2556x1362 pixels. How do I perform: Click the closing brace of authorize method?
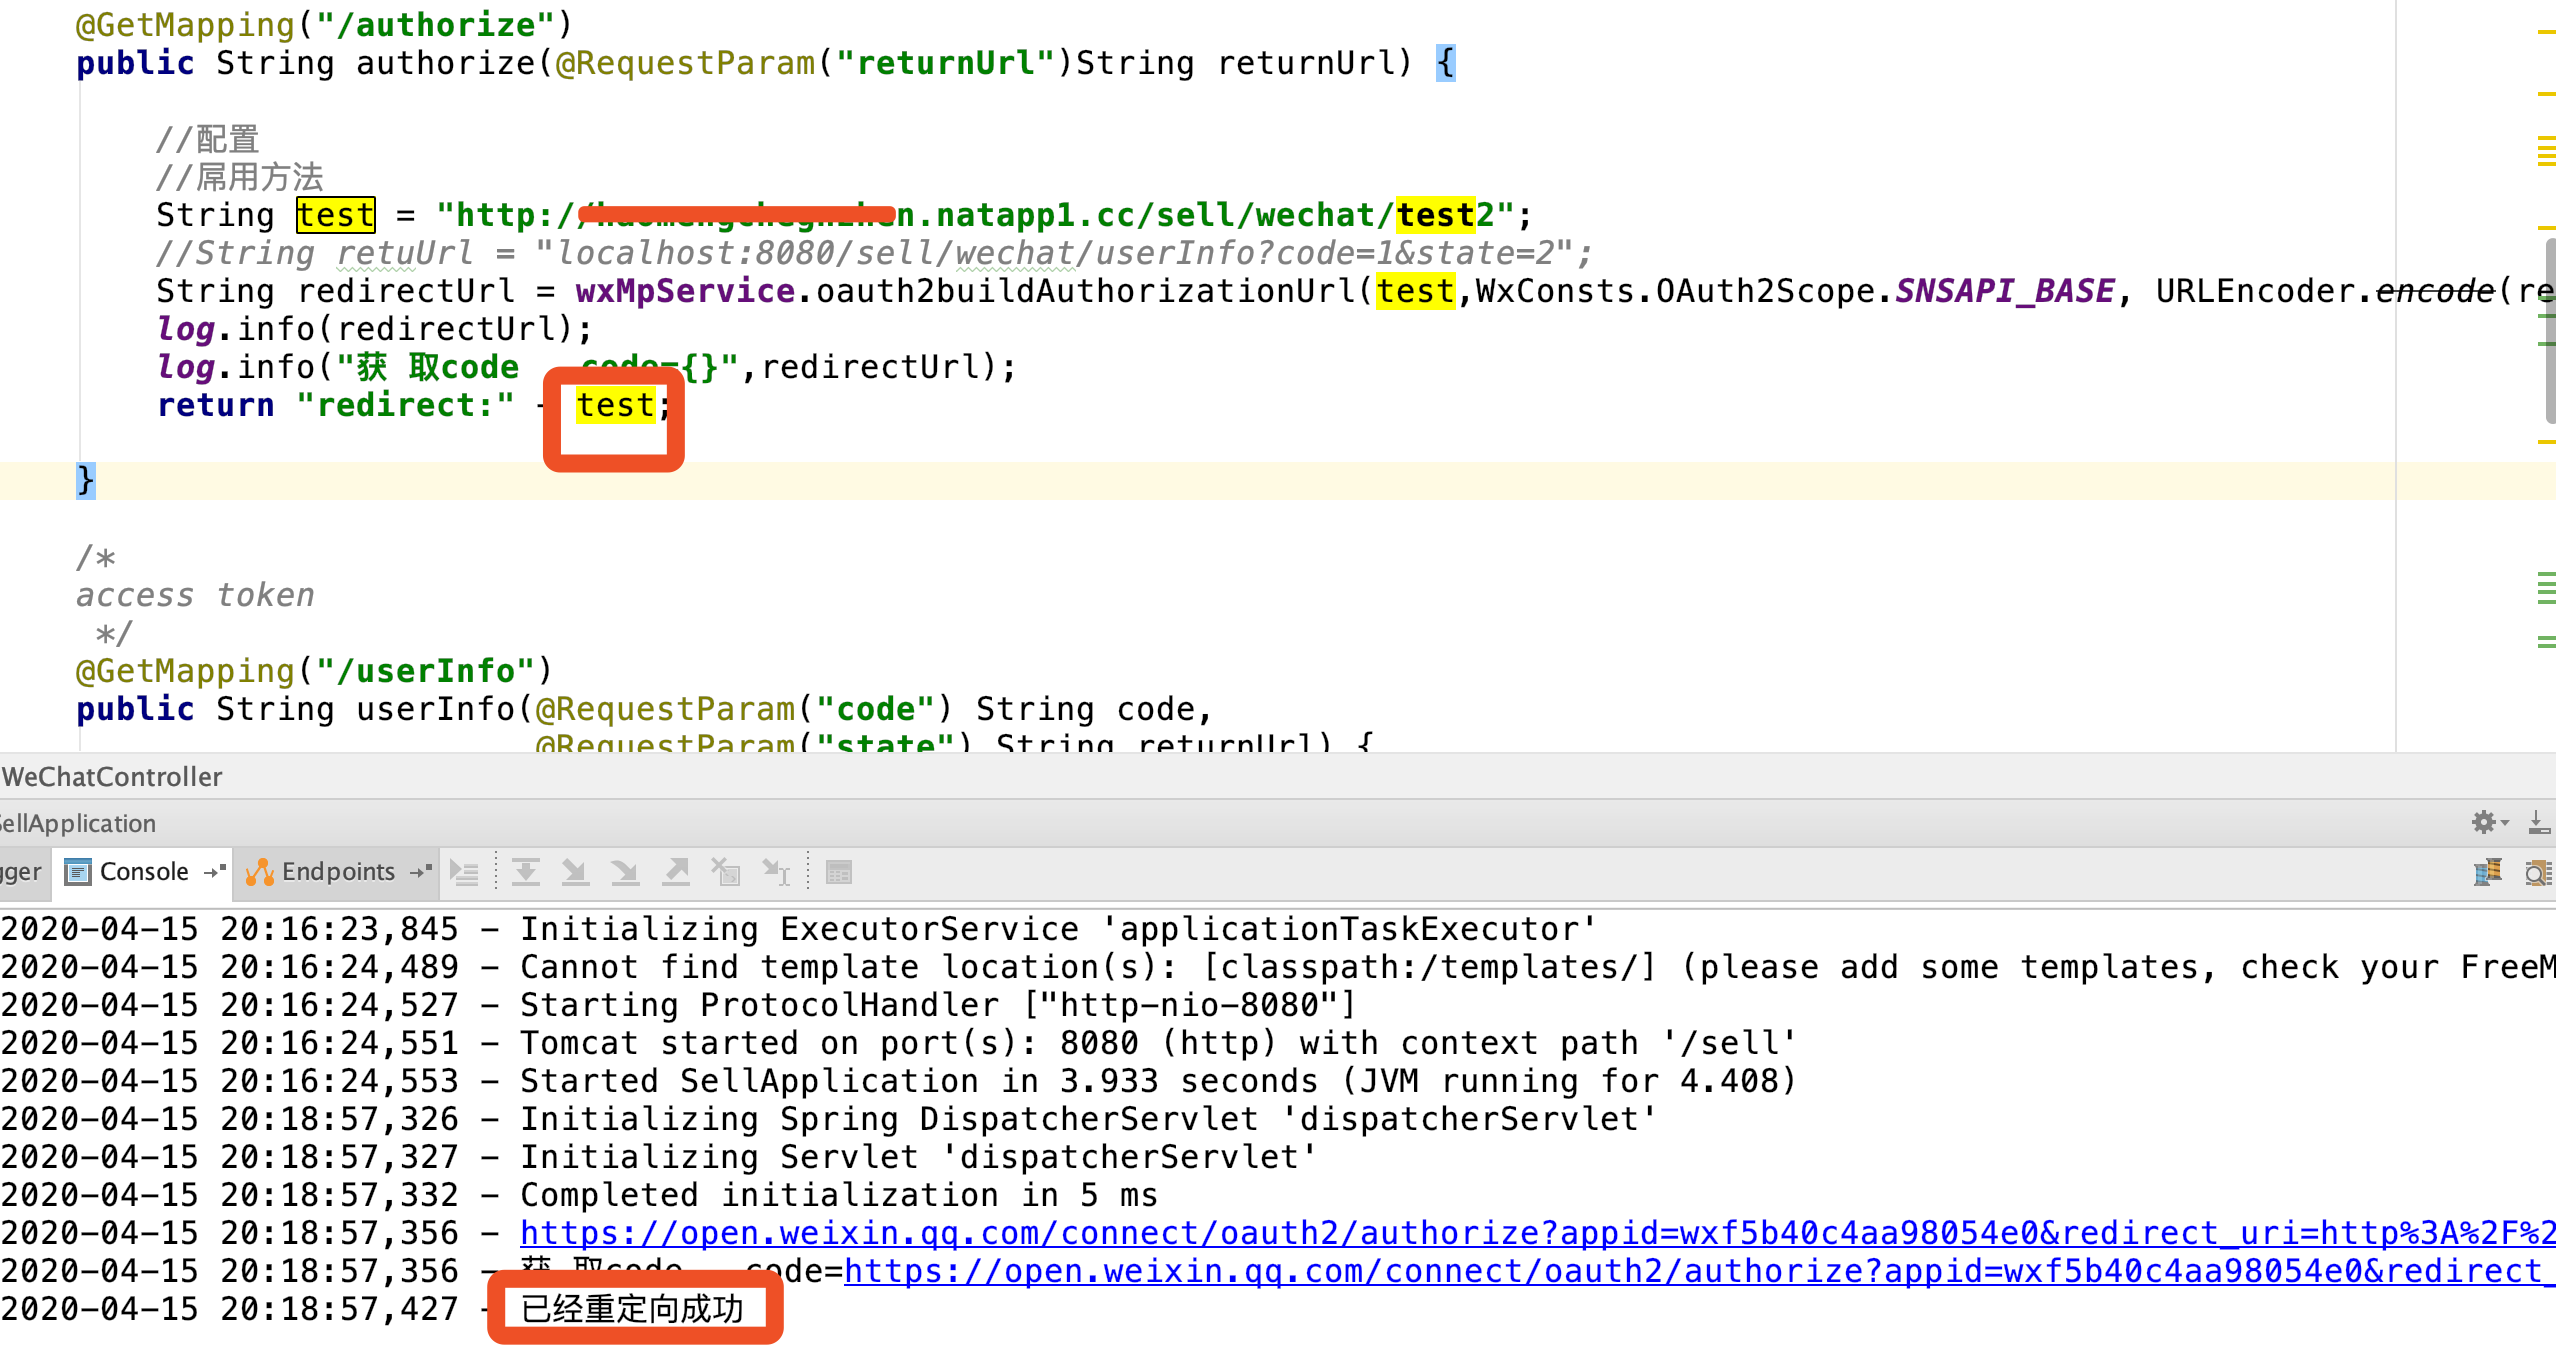86,481
